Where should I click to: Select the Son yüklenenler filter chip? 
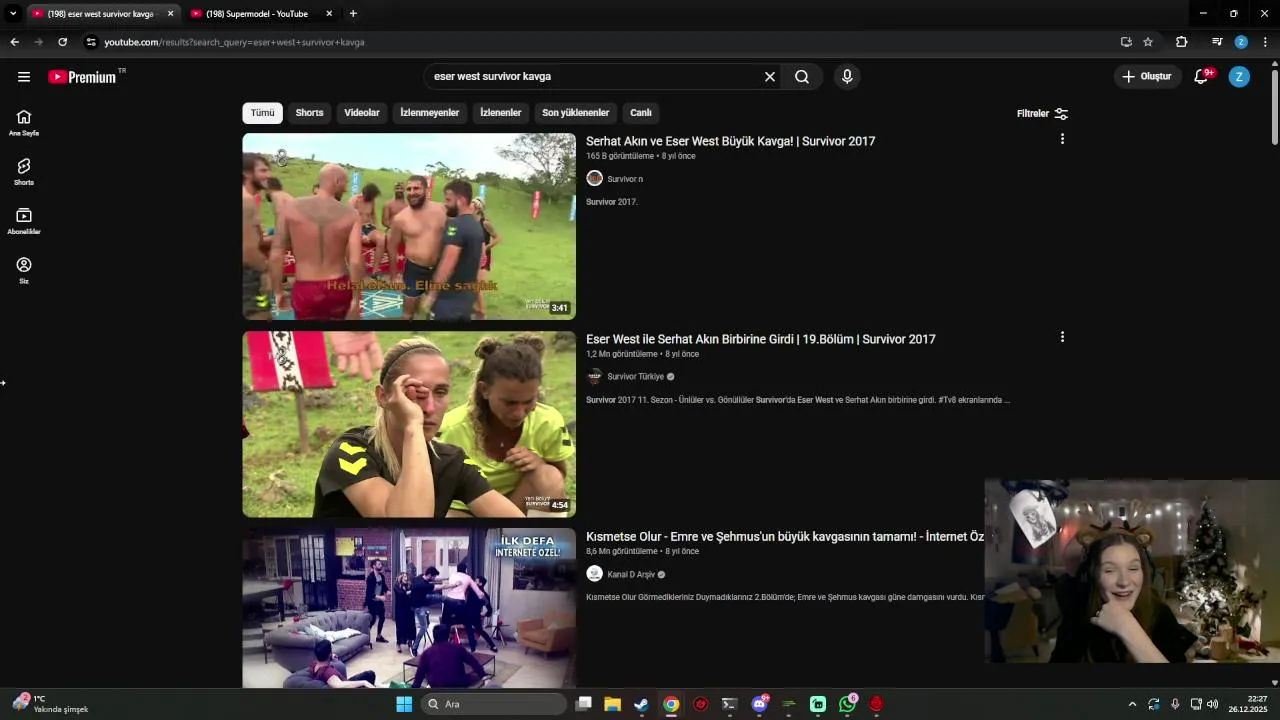[576, 113]
